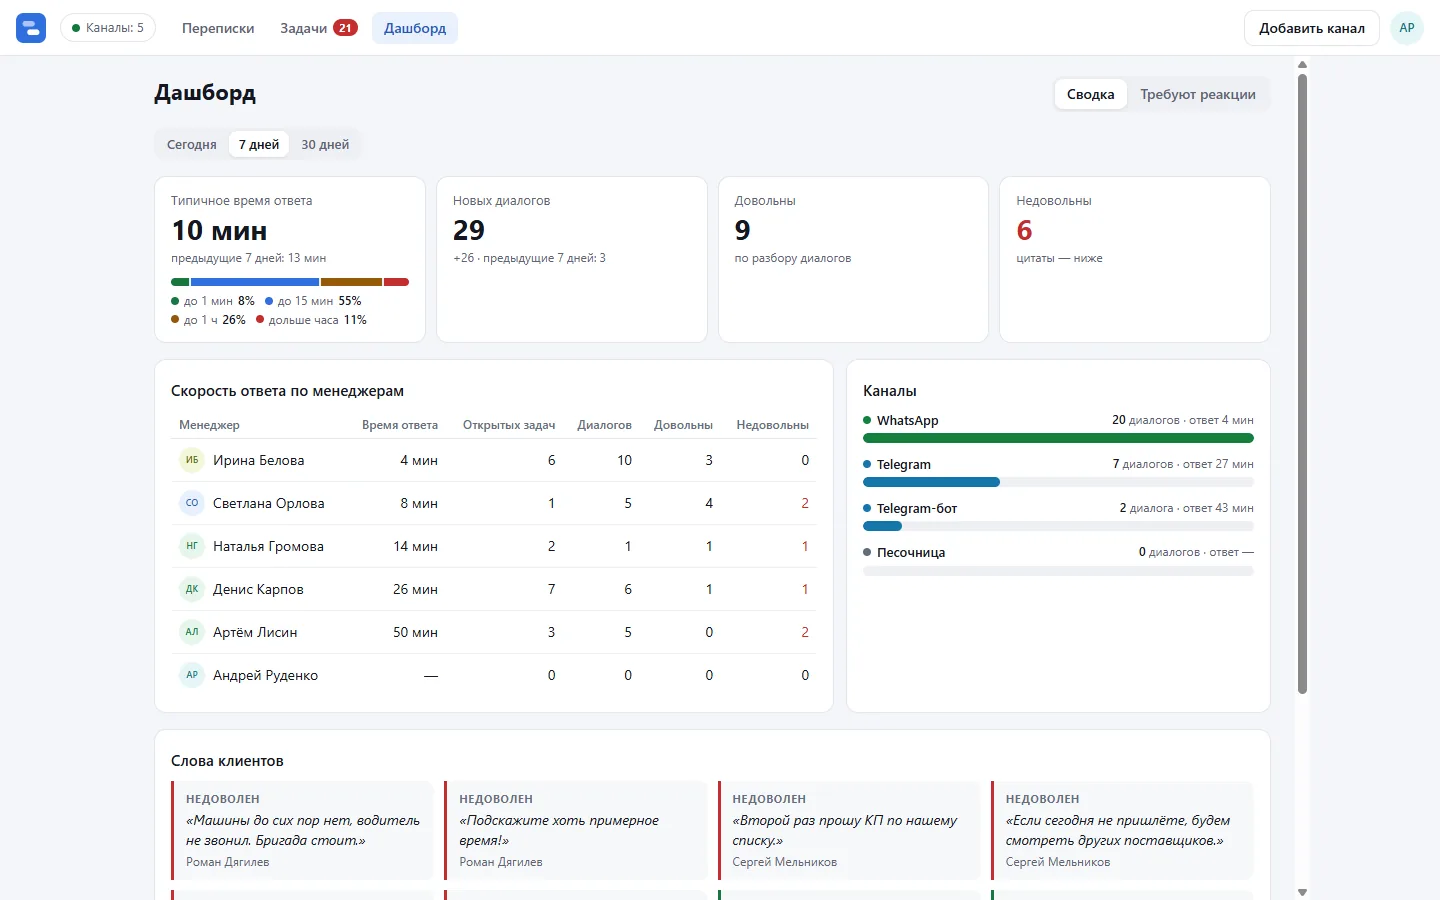Click the Время ответа column header
The width and height of the screenshot is (1440, 900).
pos(400,425)
